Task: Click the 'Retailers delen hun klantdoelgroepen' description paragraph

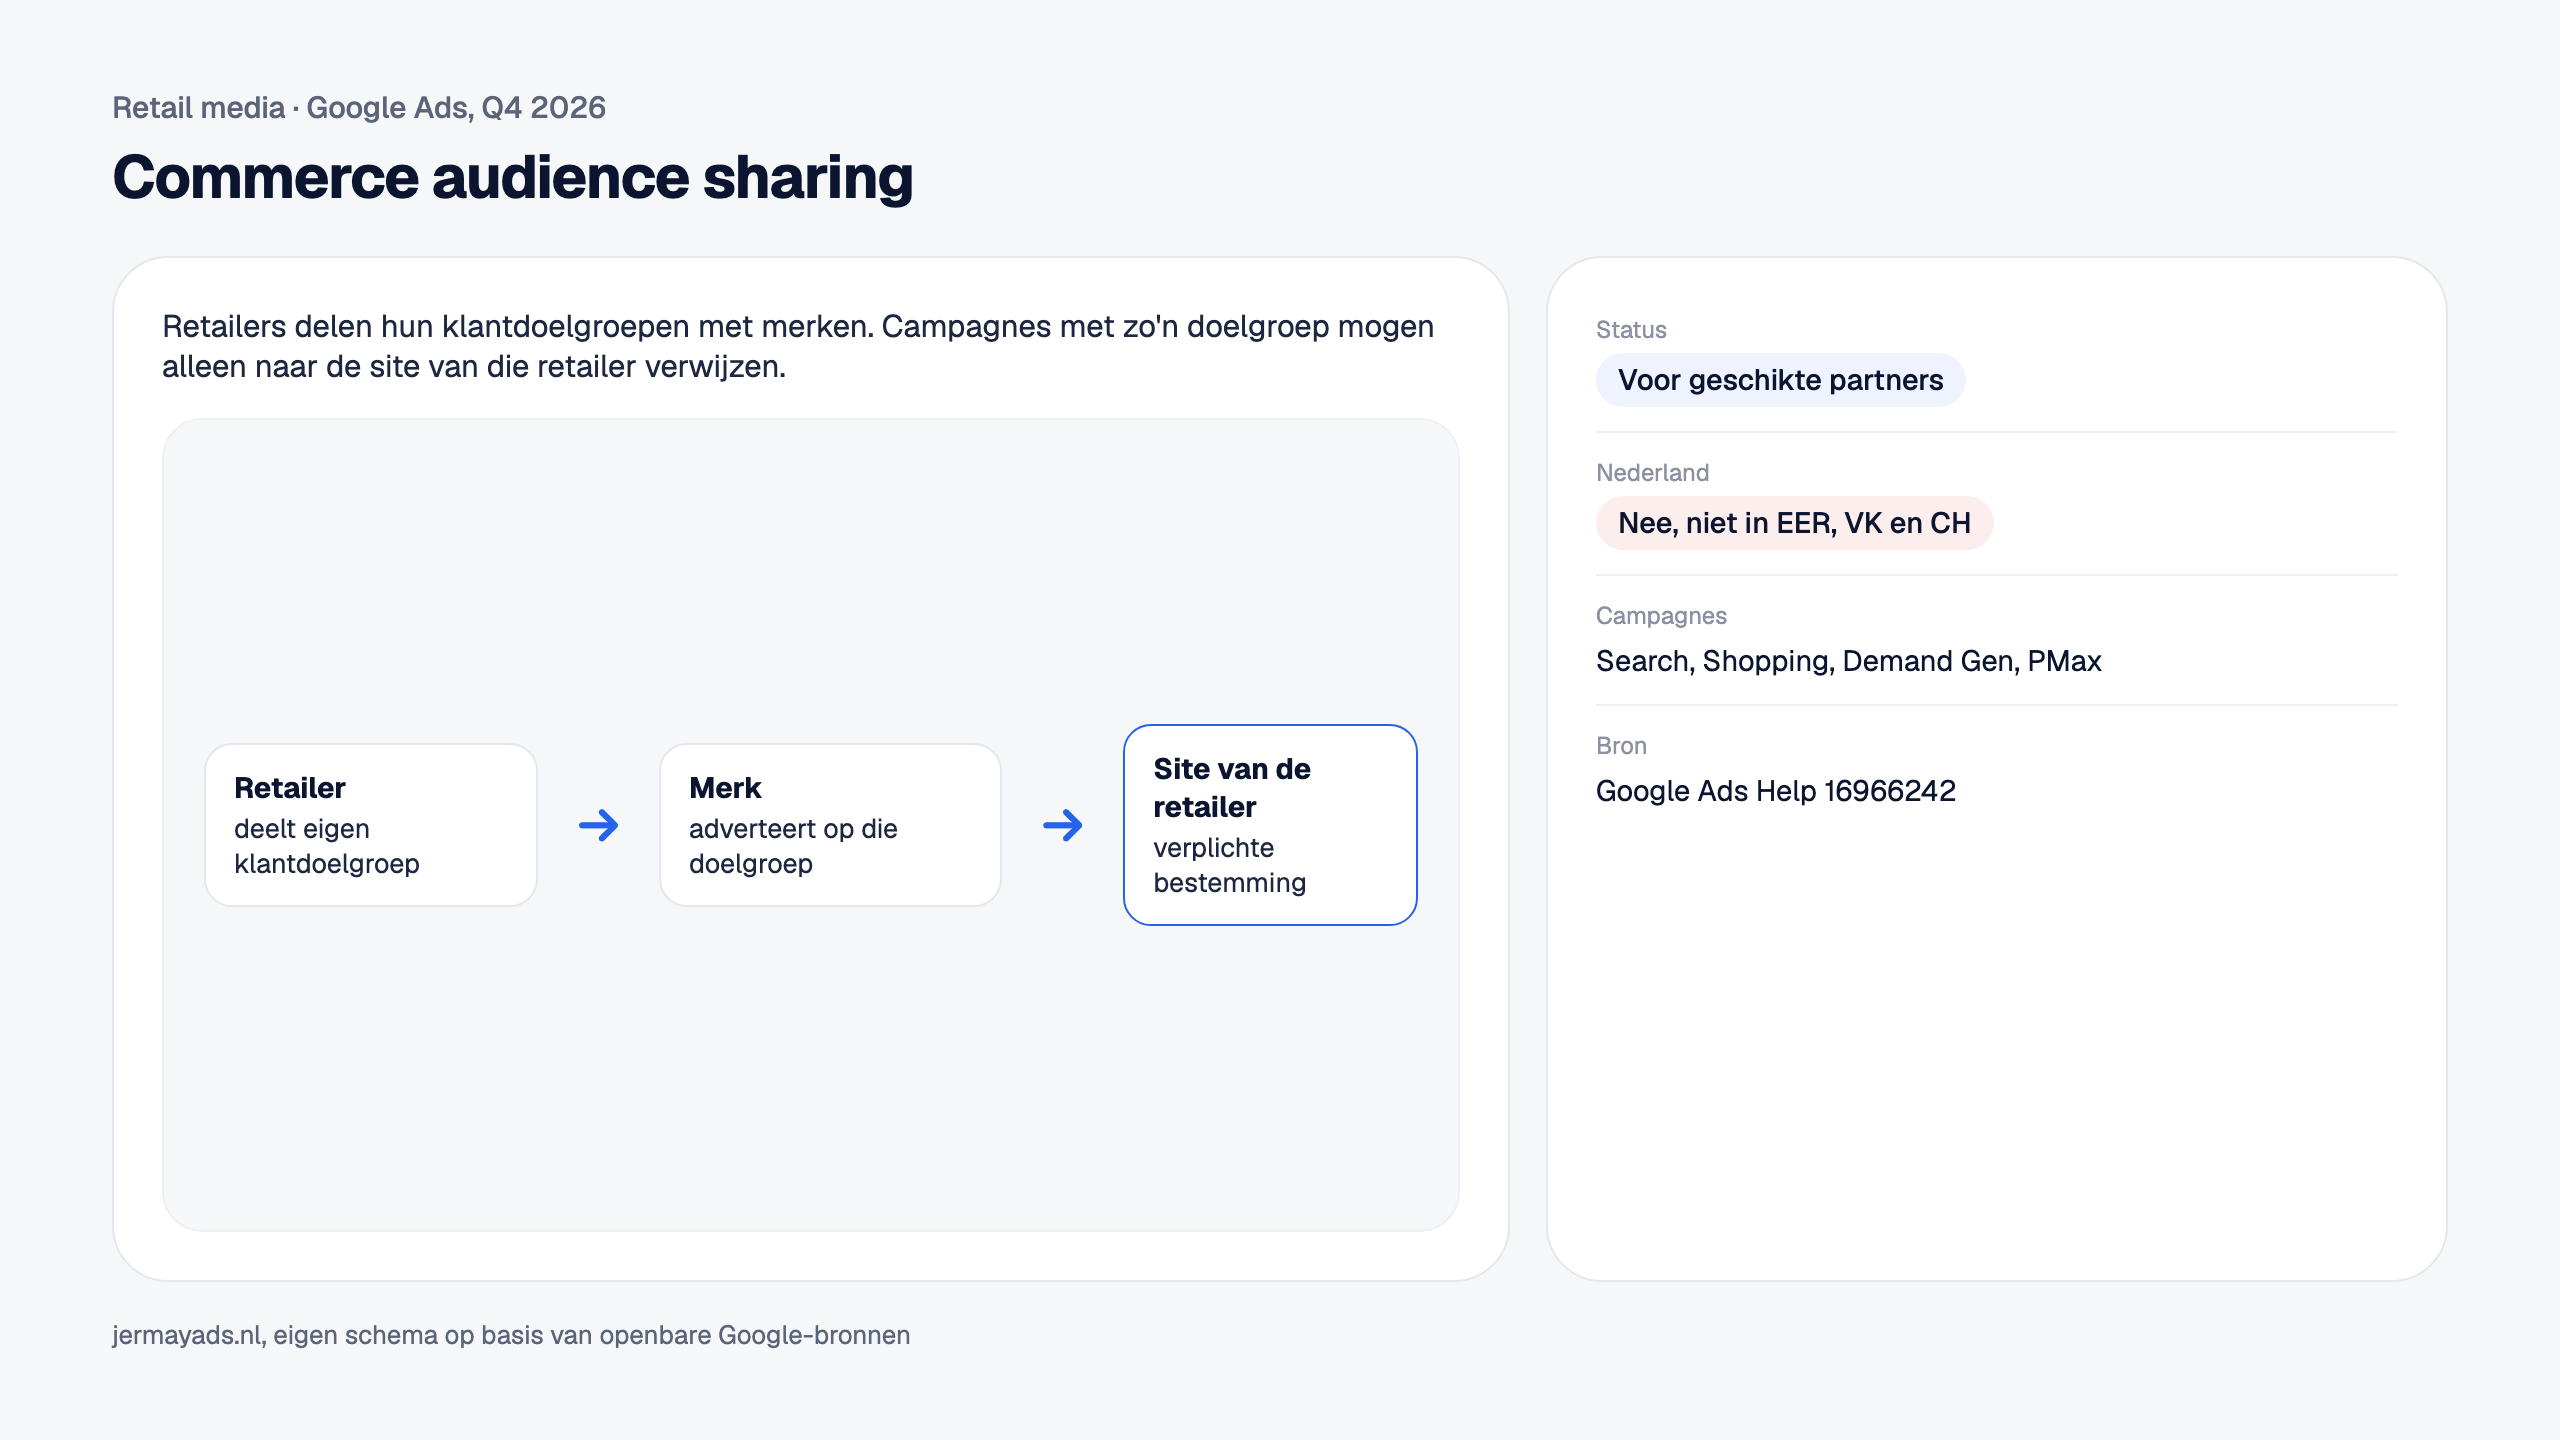Action: pyautogui.click(x=798, y=346)
